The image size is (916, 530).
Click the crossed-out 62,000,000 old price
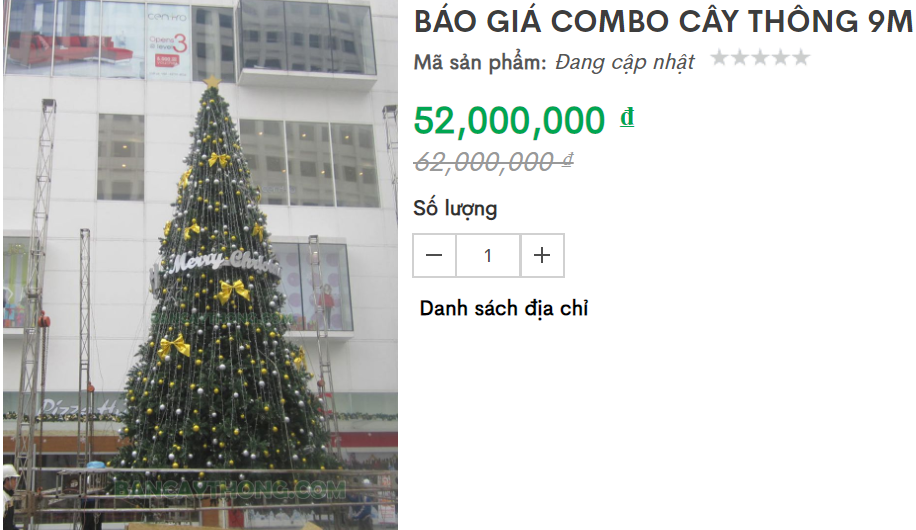[493, 162]
